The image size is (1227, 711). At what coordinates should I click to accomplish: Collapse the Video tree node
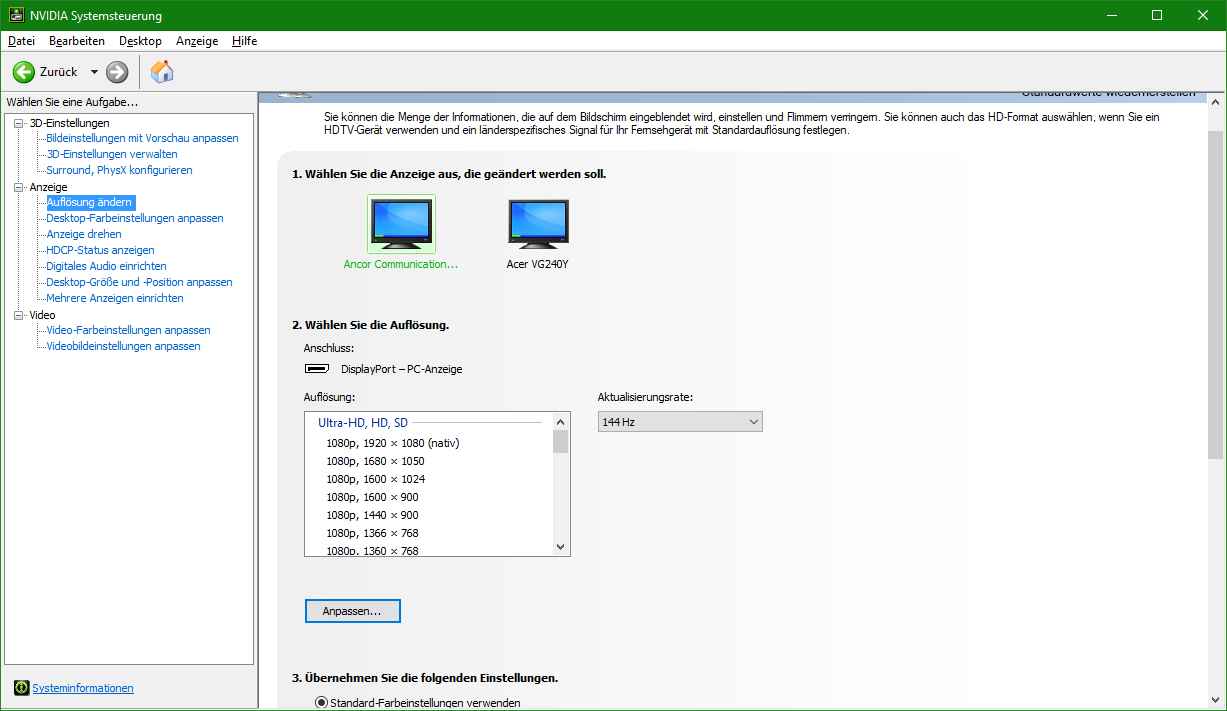tap(18, 314)
